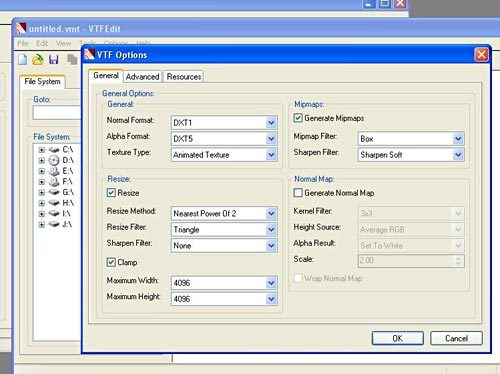Select the I:\ drive icon

coord(54,214)
